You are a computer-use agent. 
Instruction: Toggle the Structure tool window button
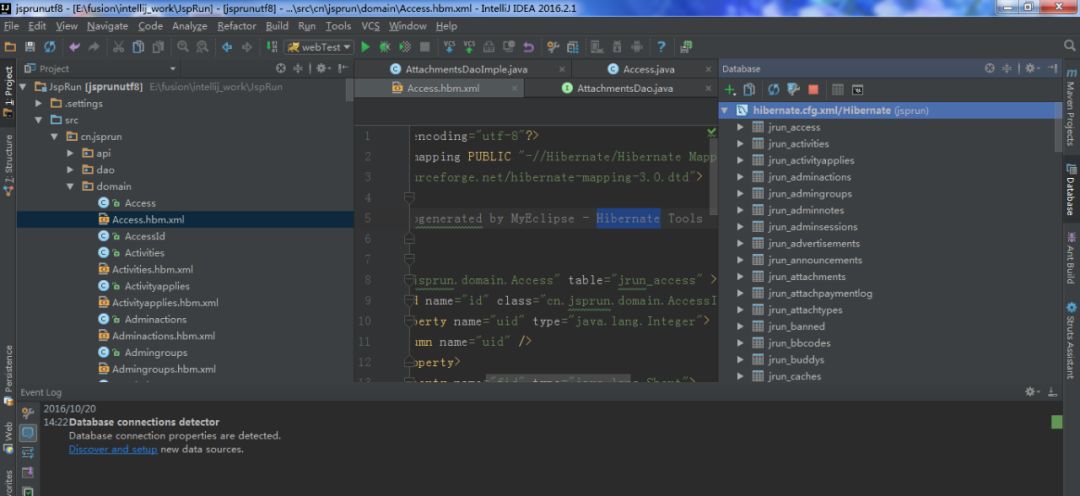(x=8, y=164)
